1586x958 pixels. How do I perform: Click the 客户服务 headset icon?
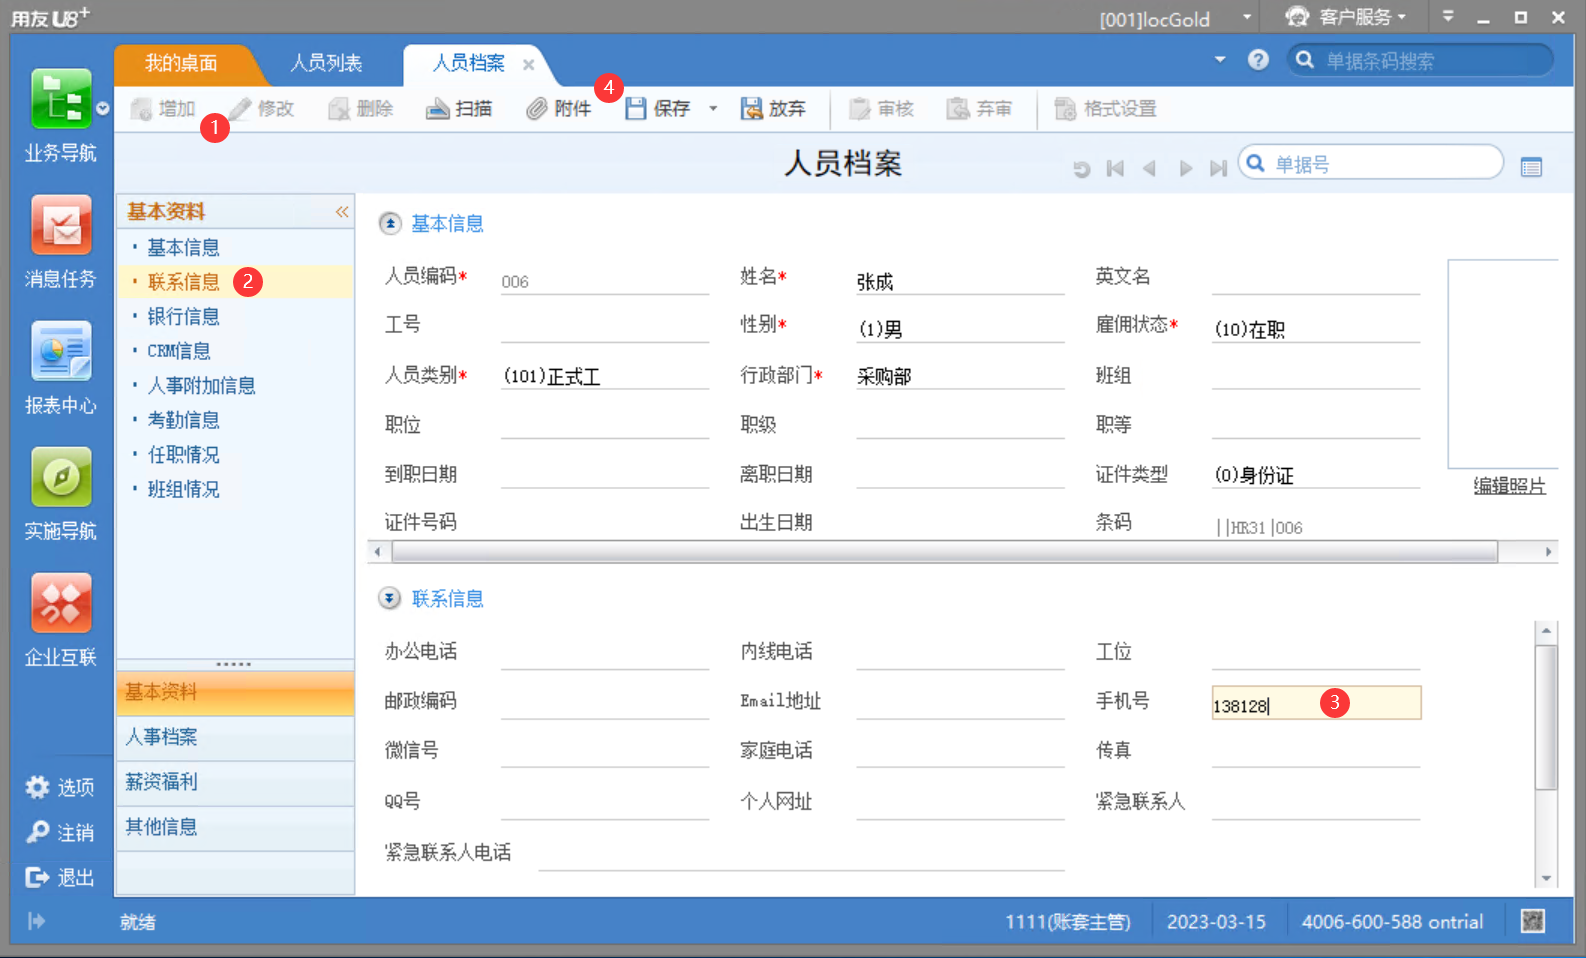(x=1297, y=16)
